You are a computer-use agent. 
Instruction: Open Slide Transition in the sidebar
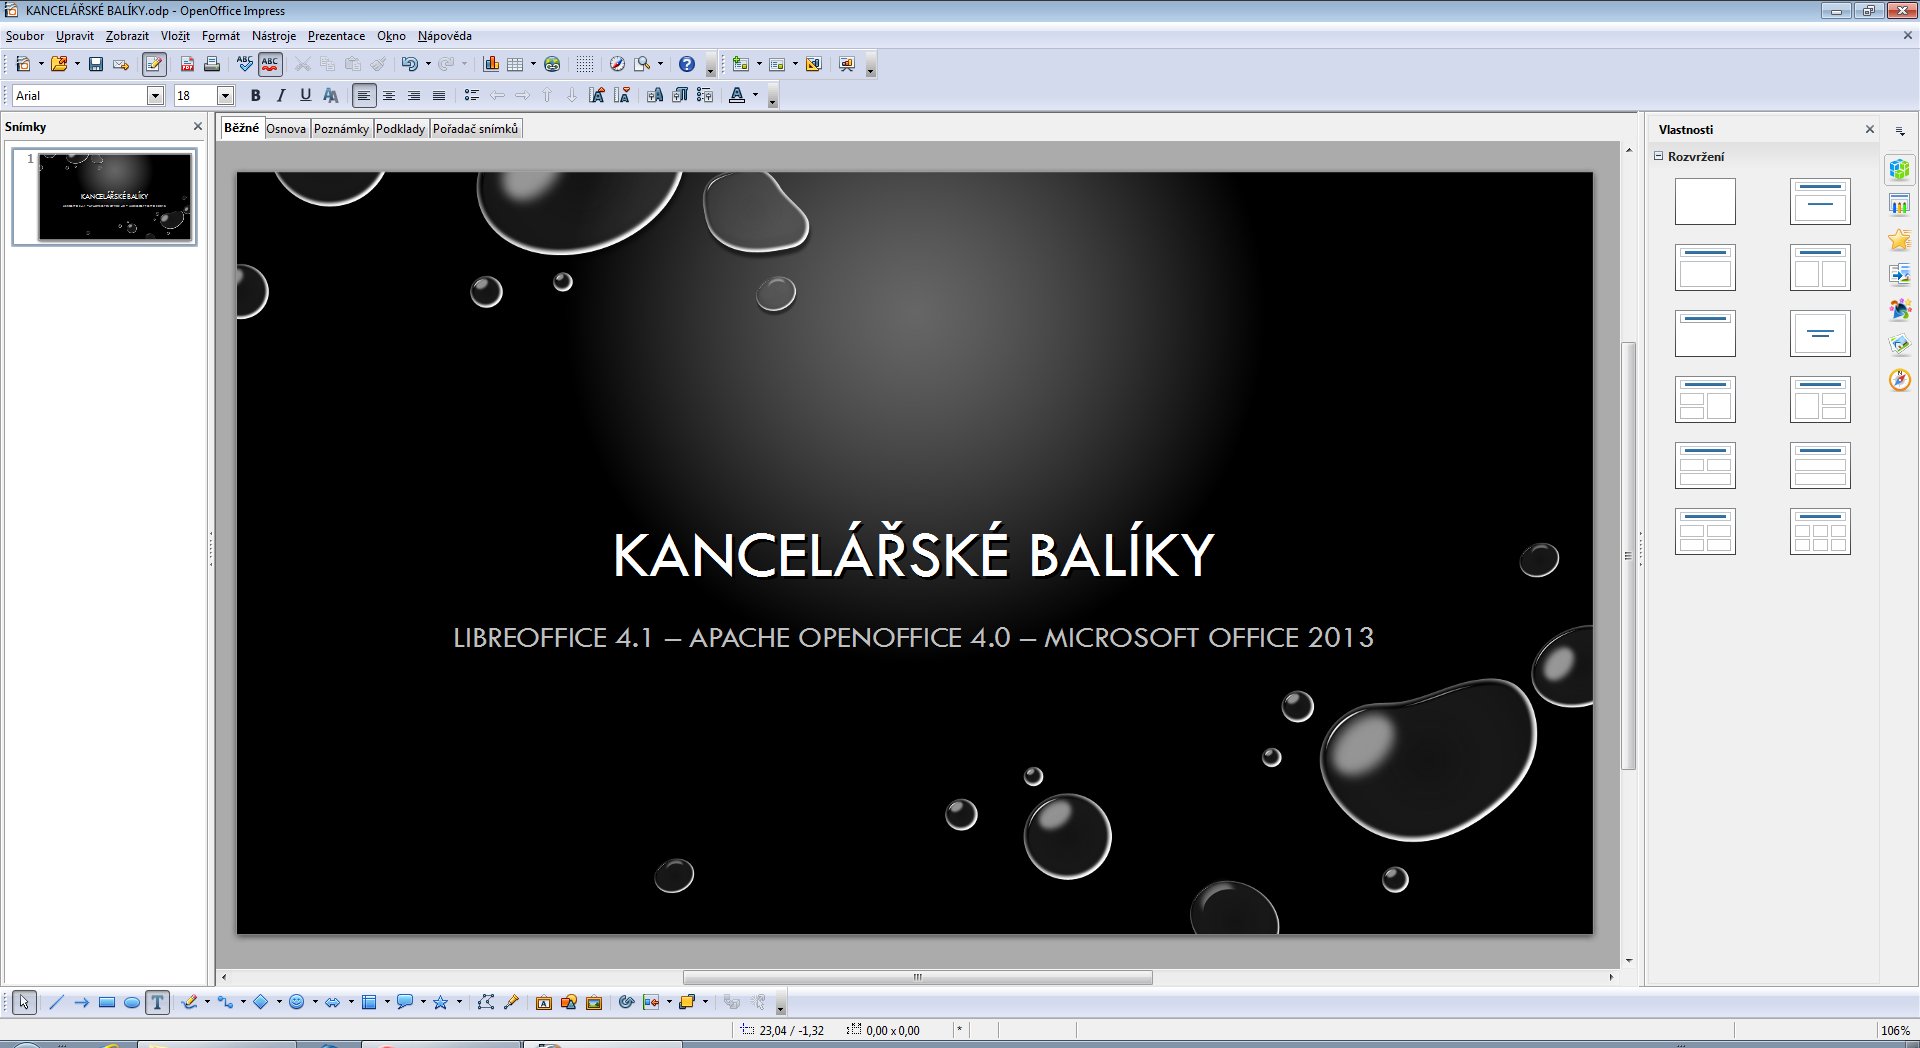[x=1899, y=275]
